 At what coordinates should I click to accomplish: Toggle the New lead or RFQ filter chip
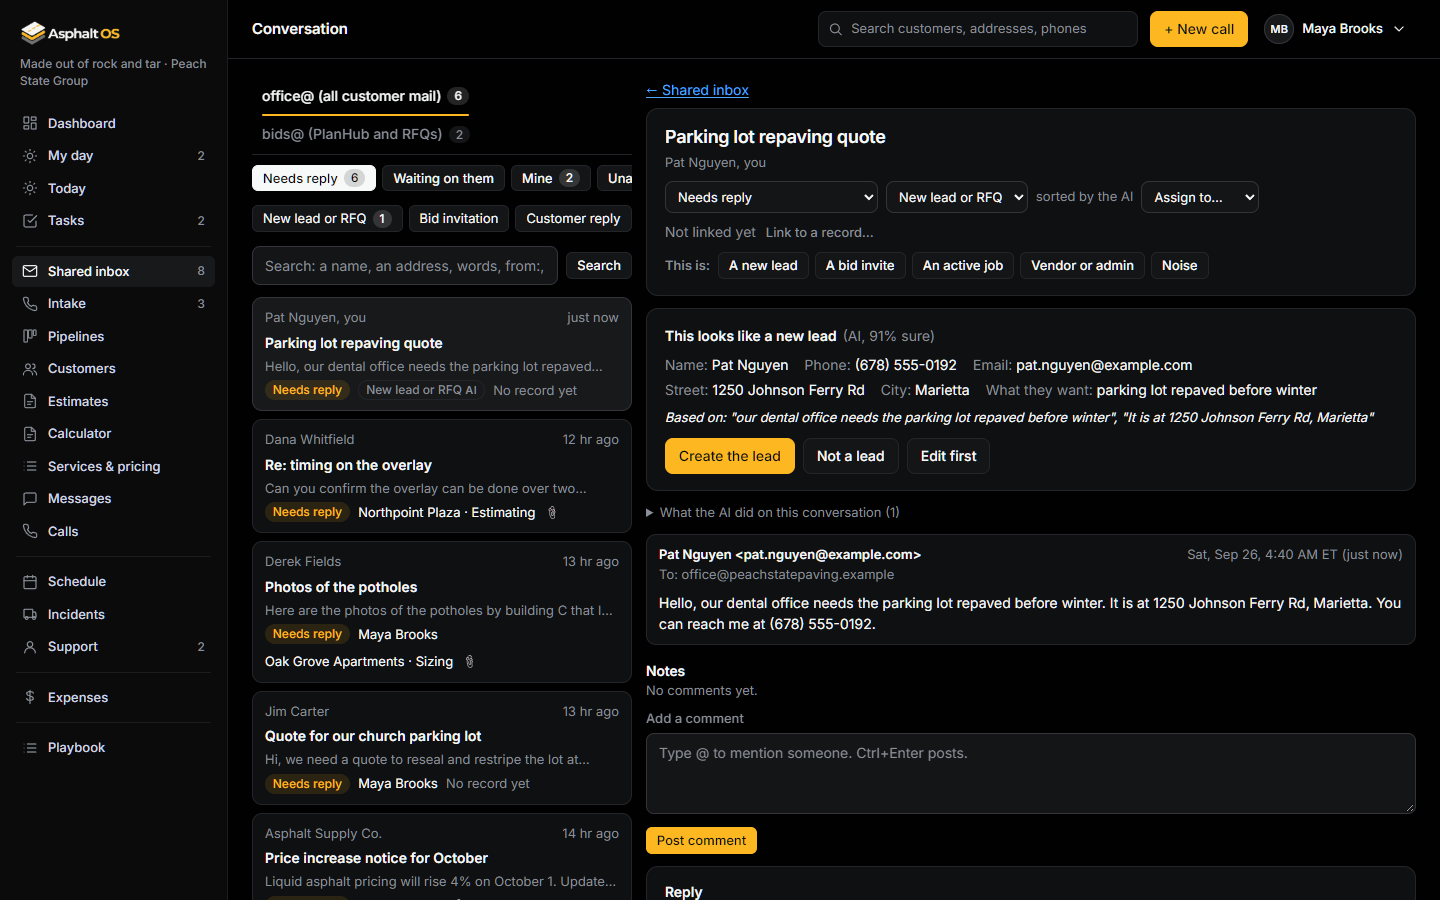point(327,218)
